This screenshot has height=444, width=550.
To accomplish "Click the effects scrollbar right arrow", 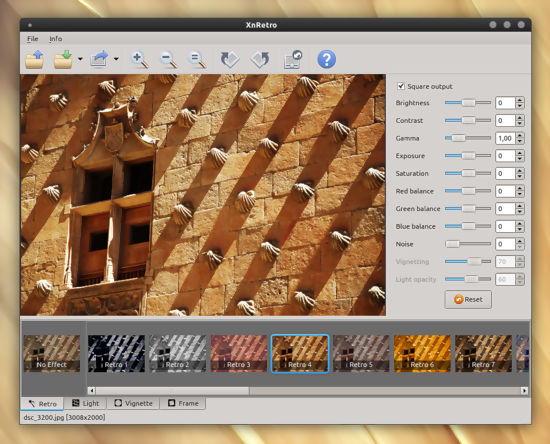I will click(x=524, y=390).
